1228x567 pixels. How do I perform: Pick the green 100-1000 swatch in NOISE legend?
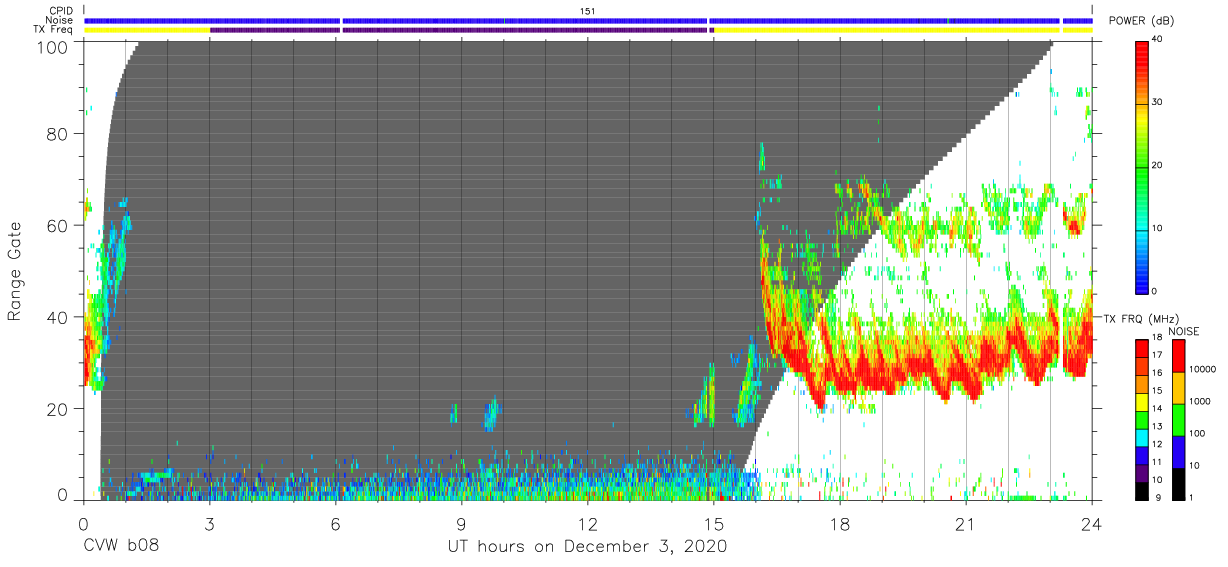pos(1178,420)
